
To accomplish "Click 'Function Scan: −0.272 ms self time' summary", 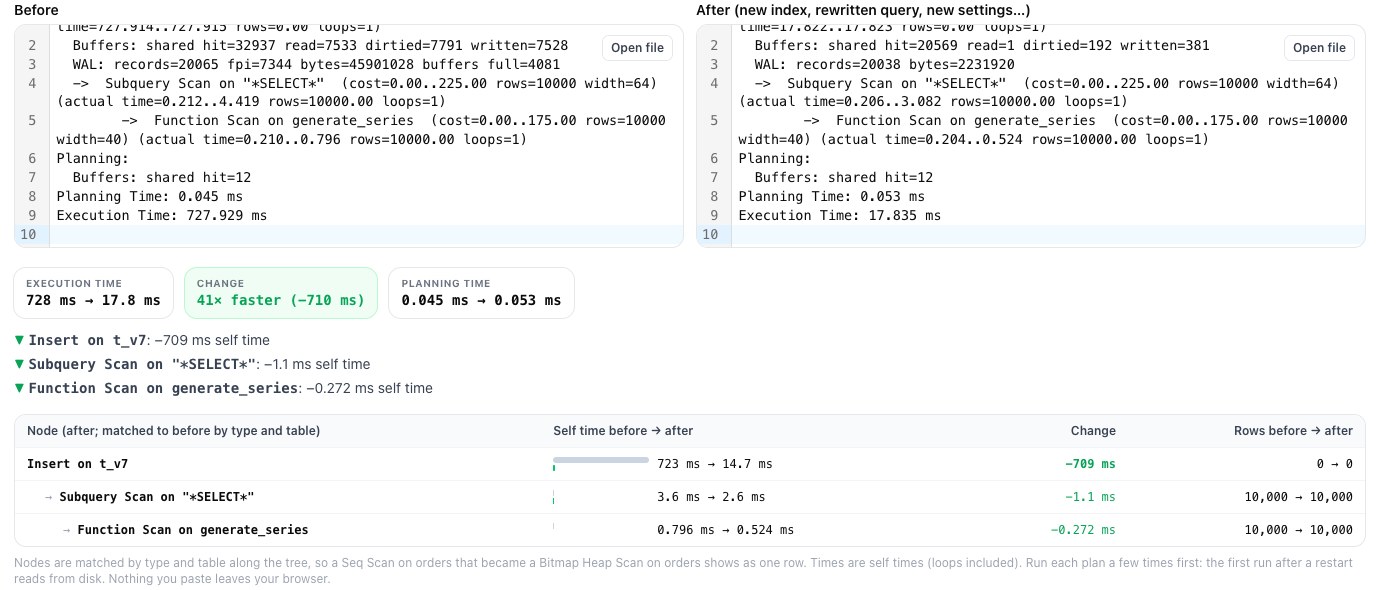I will coord(231,388).
